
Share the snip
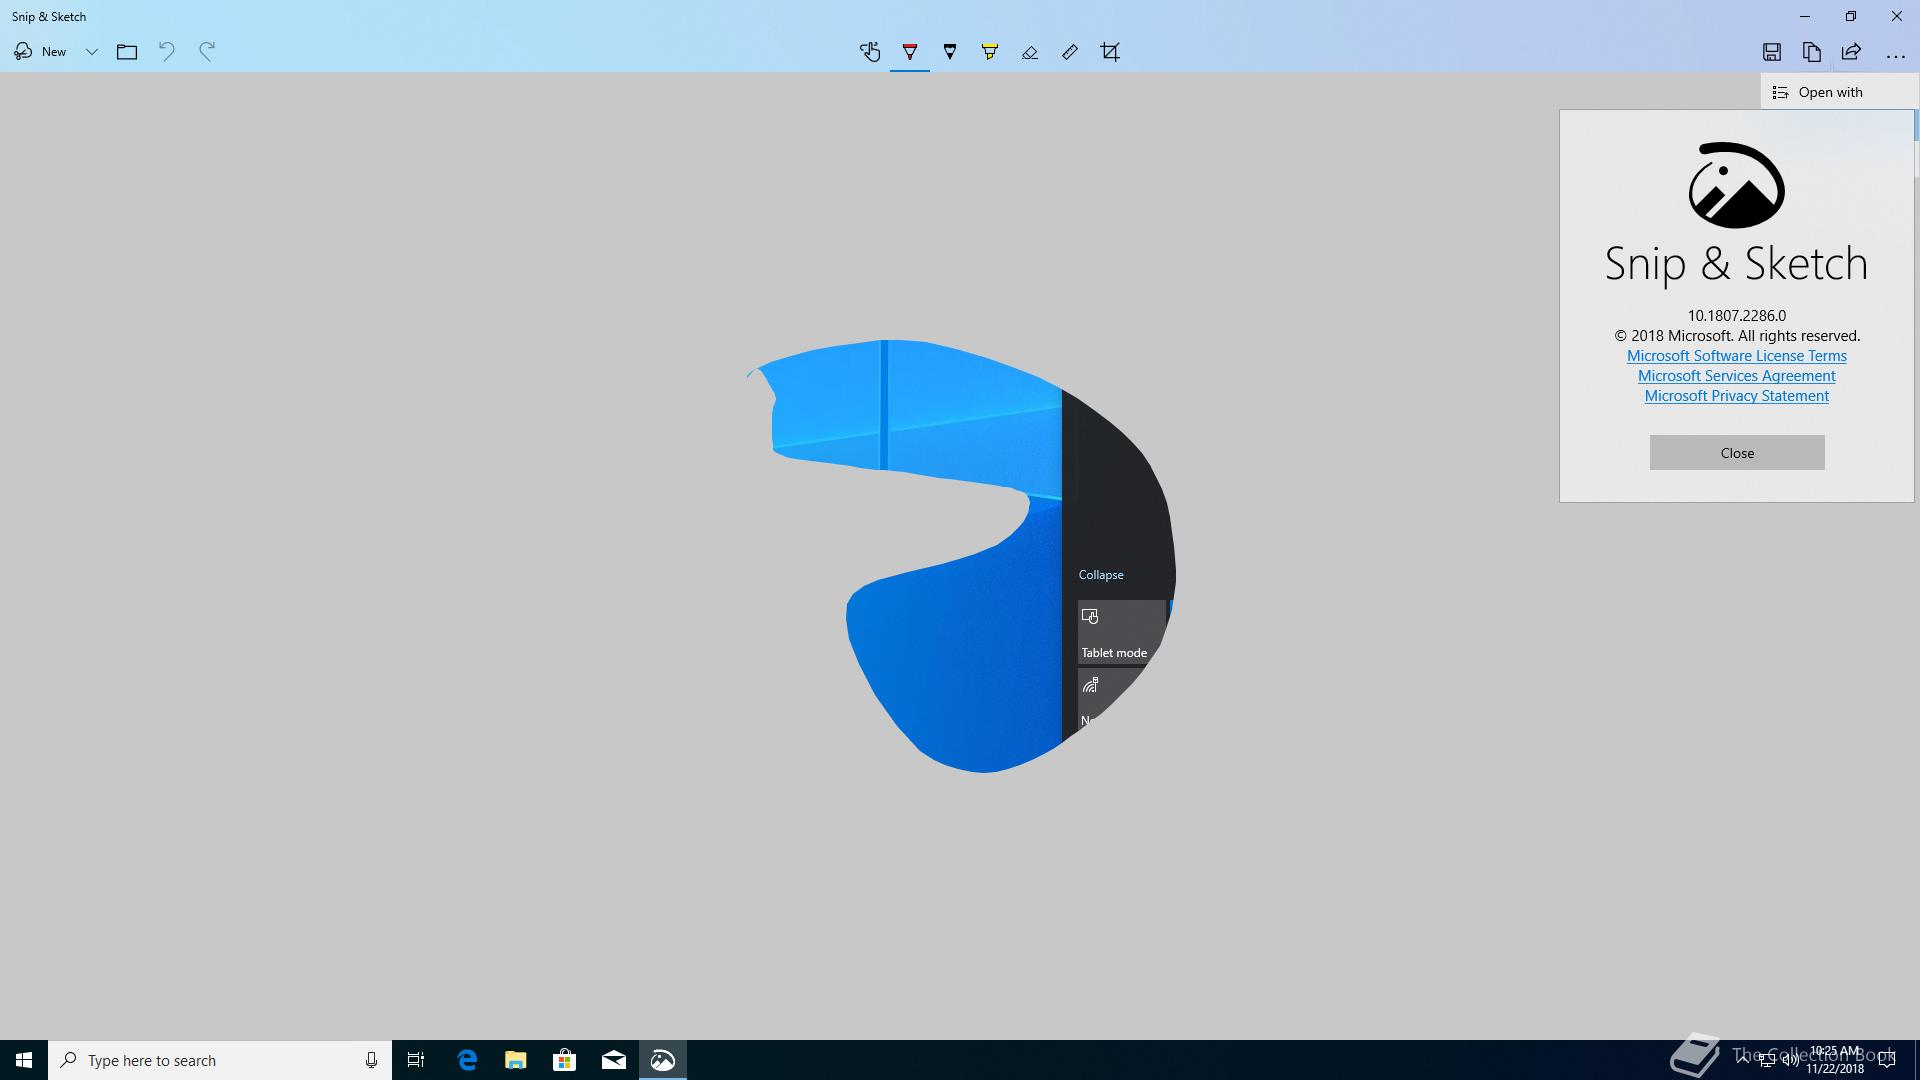tap(1851, 52)
